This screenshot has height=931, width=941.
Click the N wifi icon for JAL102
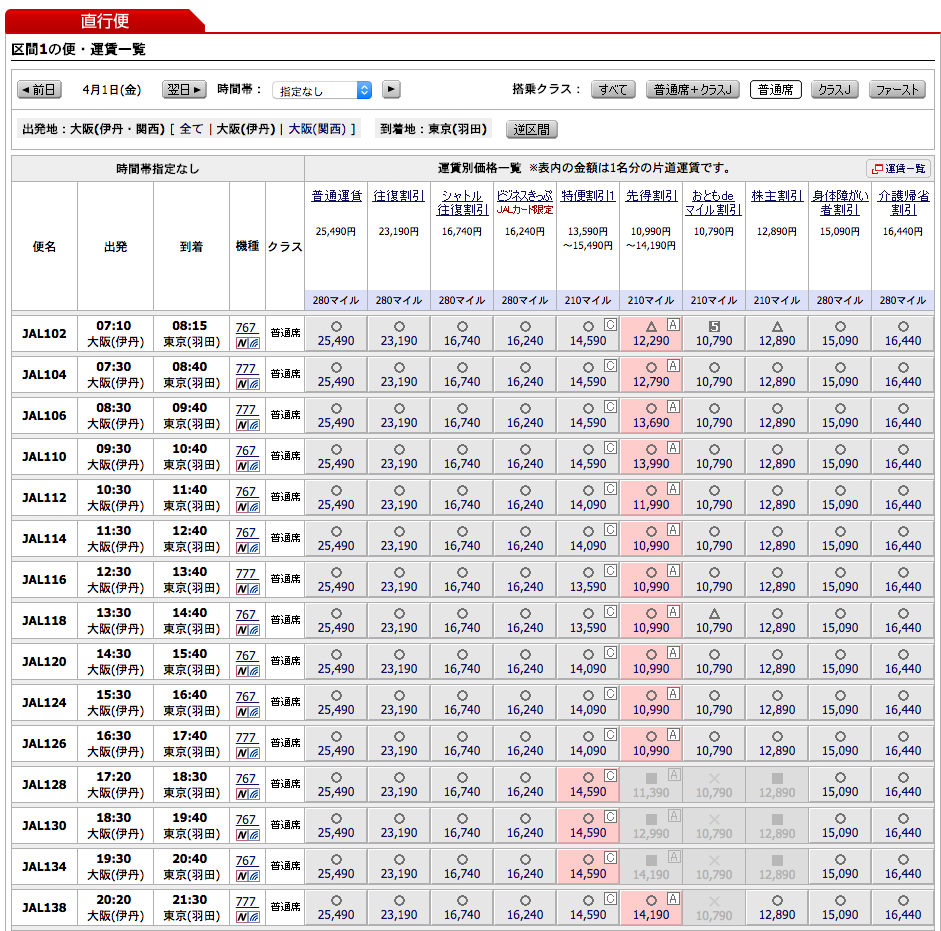pos(247,343)
